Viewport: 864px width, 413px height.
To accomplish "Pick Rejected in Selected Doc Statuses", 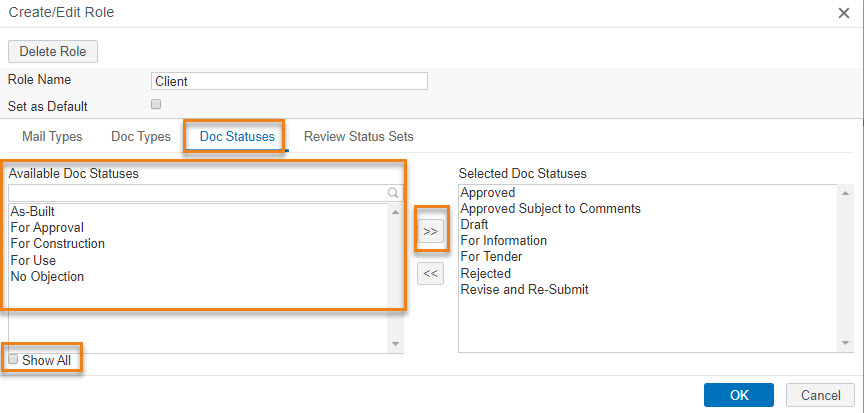I will coord(485,273).
